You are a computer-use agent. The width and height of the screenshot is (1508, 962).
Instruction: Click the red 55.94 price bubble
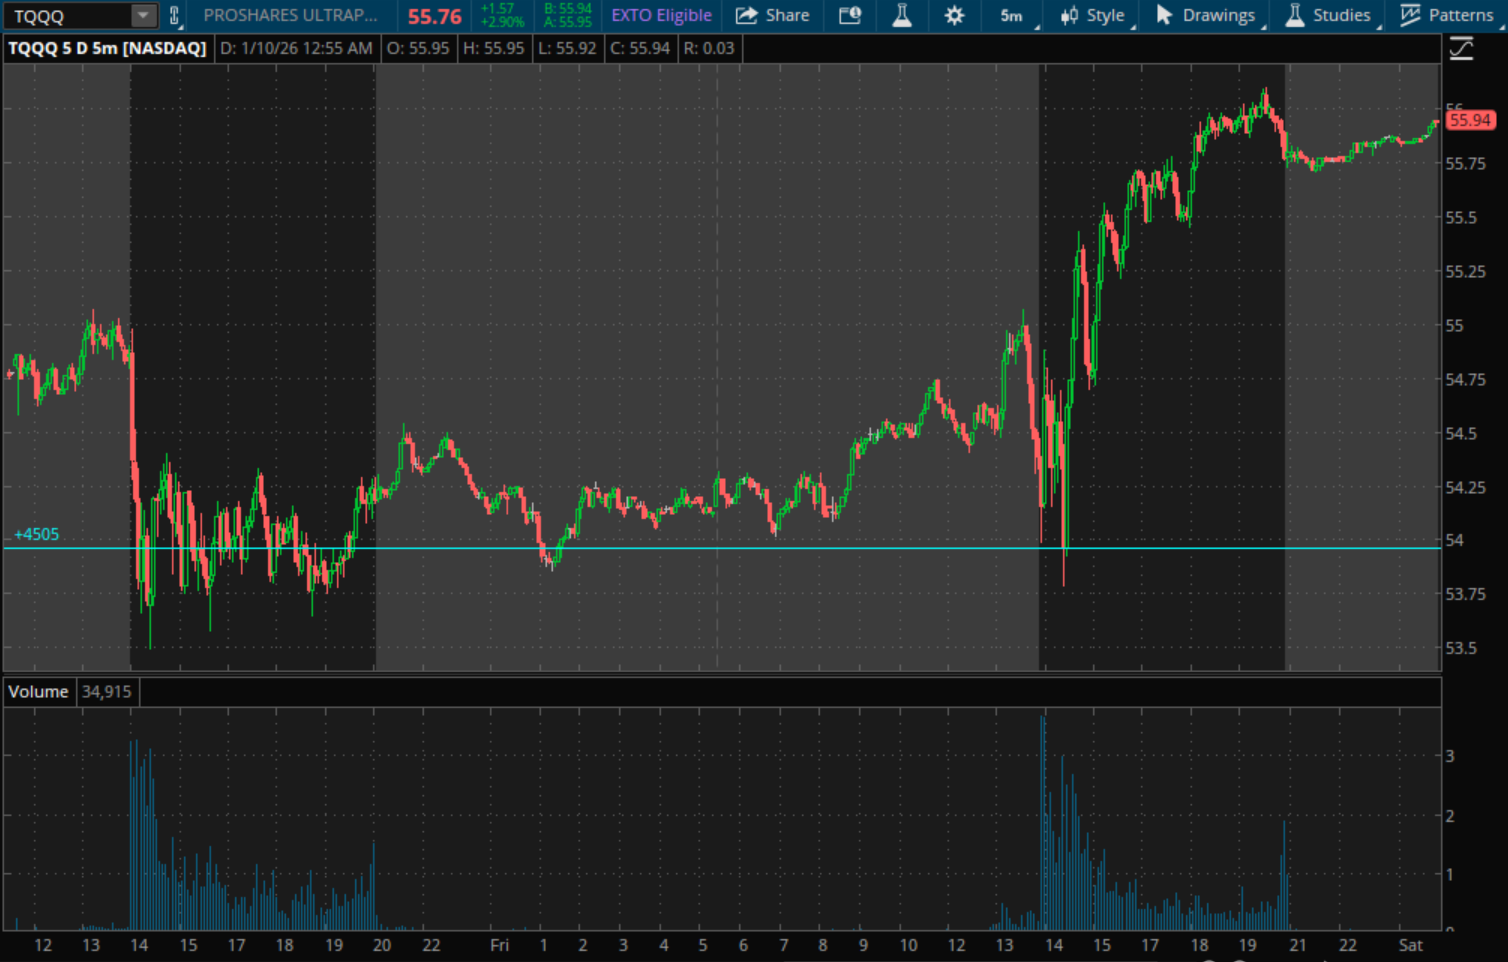pyautogui.click(x=1469, y=120)
